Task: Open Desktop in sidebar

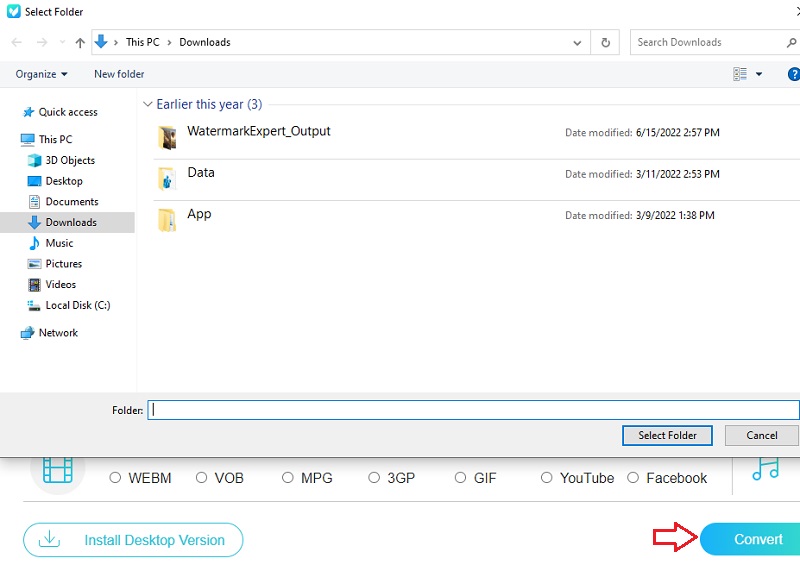Action: pyautogui.click(x=64, y=181)
